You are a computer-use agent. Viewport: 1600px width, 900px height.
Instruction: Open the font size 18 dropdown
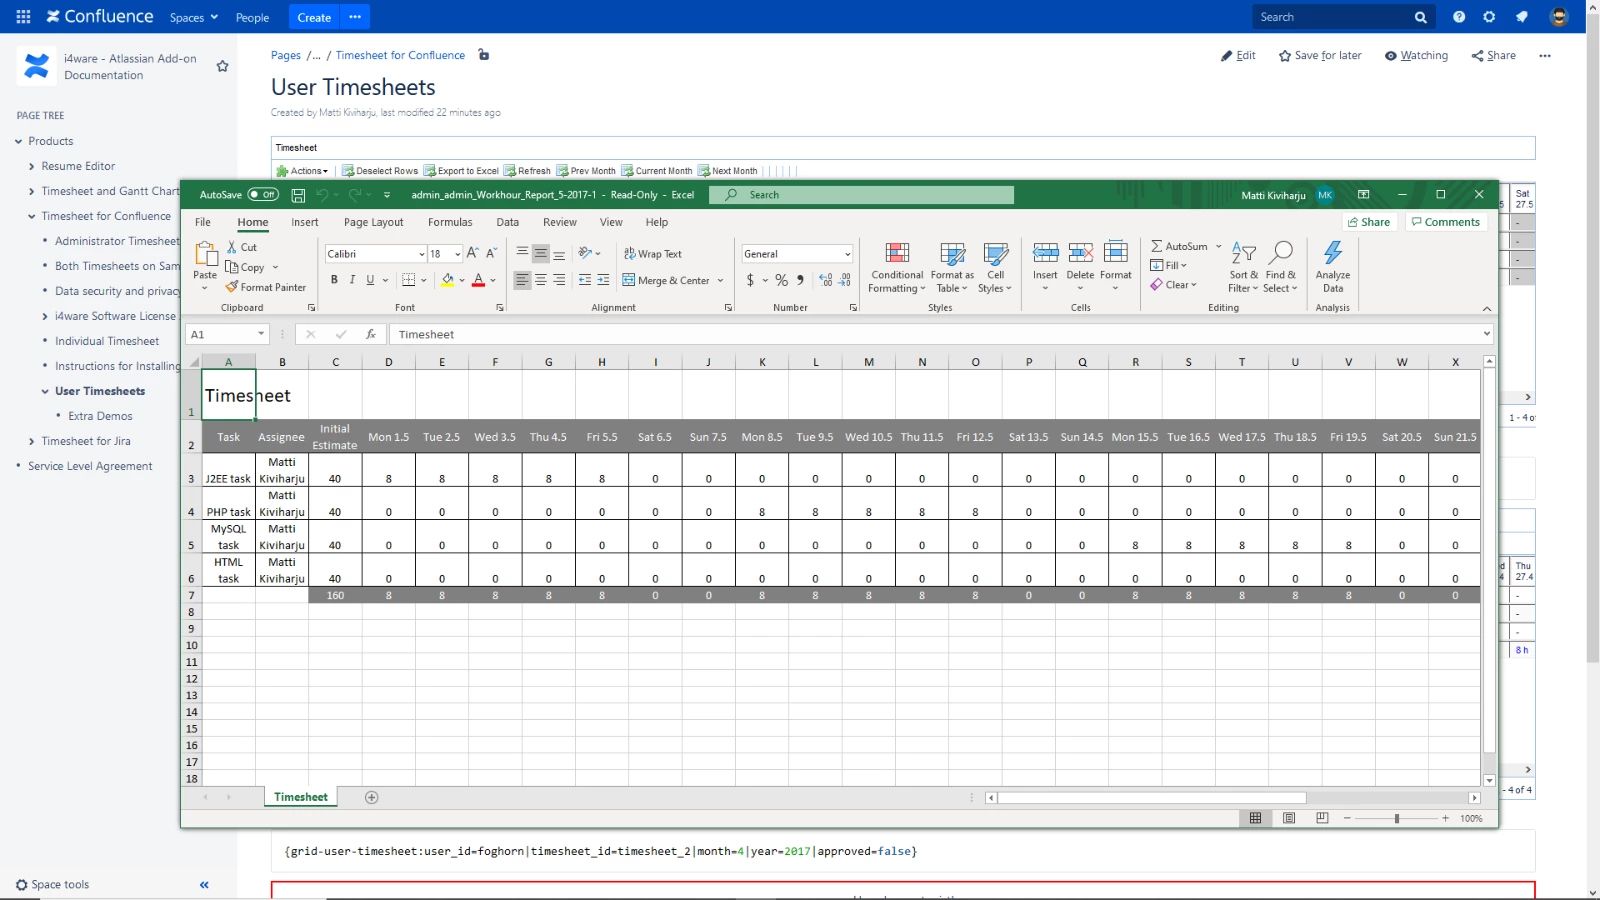click(458, 254)
